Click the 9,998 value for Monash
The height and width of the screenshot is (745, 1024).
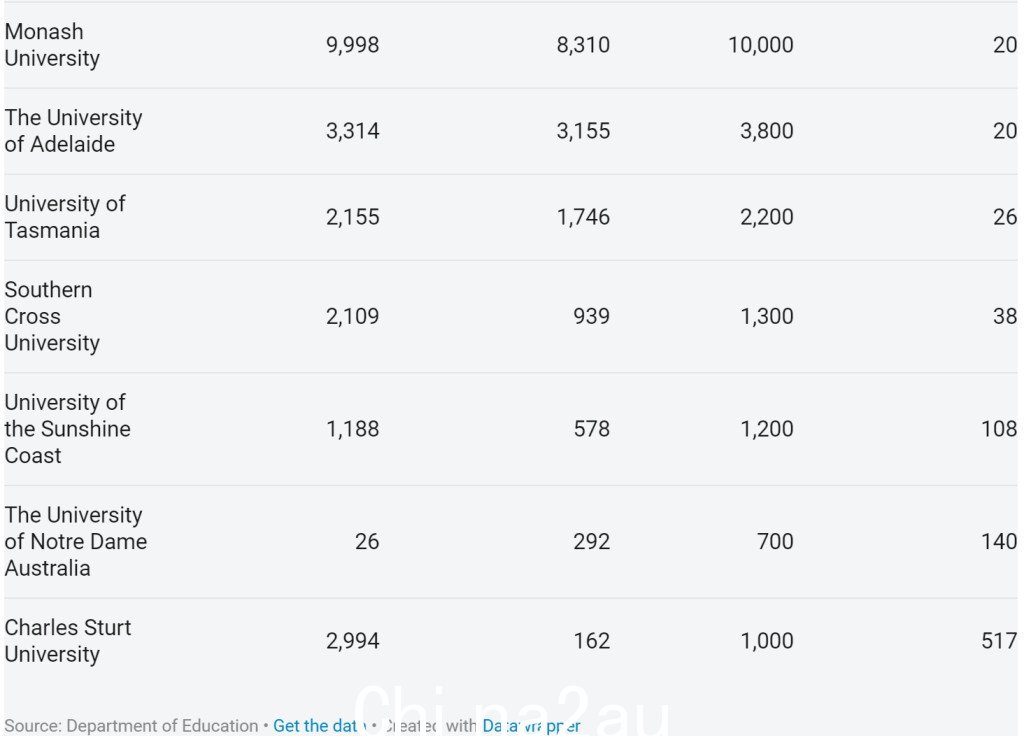pos(353,44)
